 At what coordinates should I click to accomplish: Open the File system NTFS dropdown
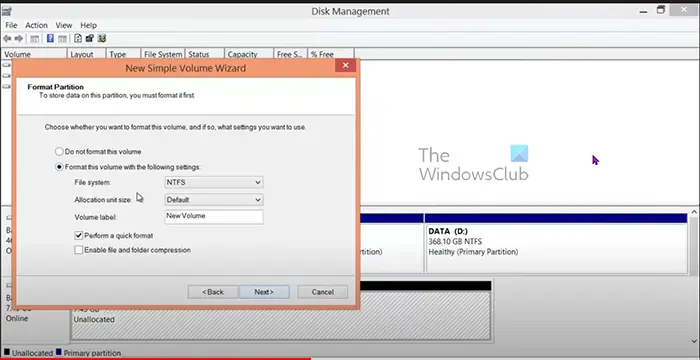click(x=214, y=182)
